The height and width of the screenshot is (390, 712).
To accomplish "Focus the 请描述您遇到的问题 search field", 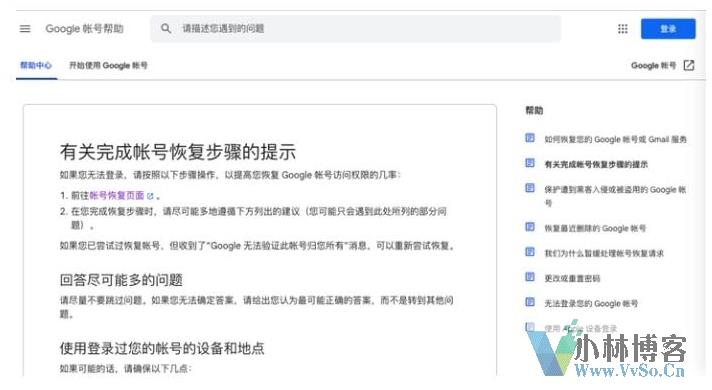I will 356,29.
